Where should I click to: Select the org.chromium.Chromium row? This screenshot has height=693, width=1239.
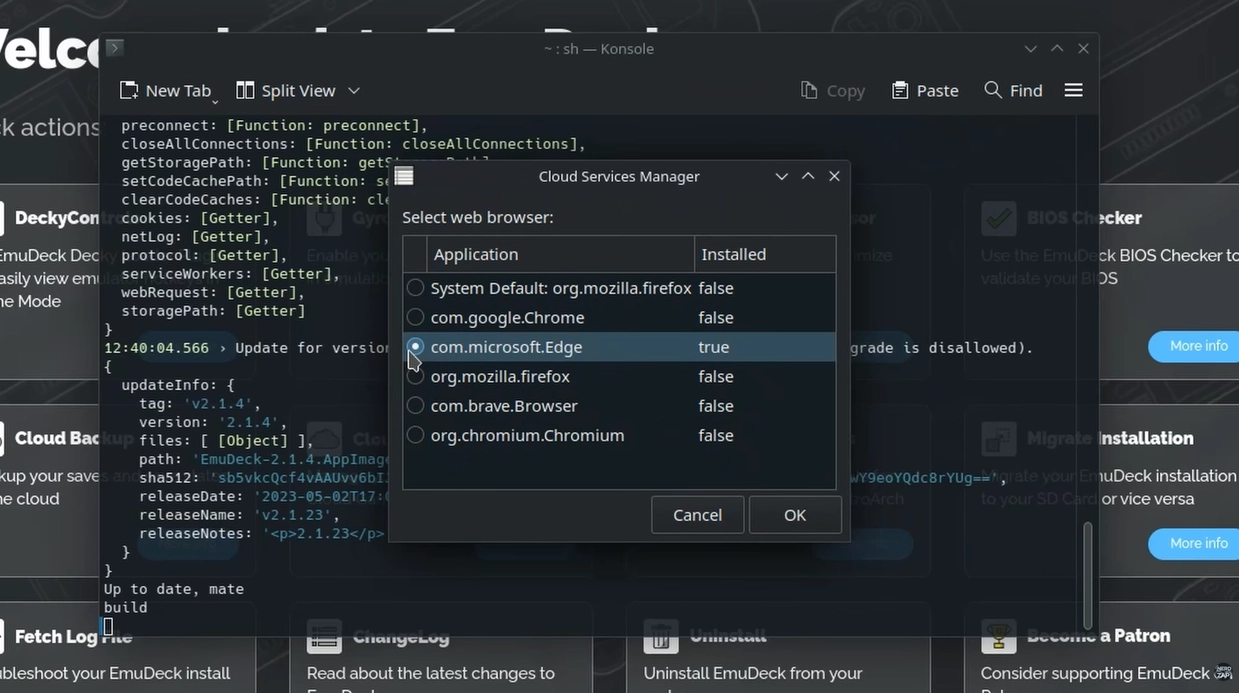[527, 436]
